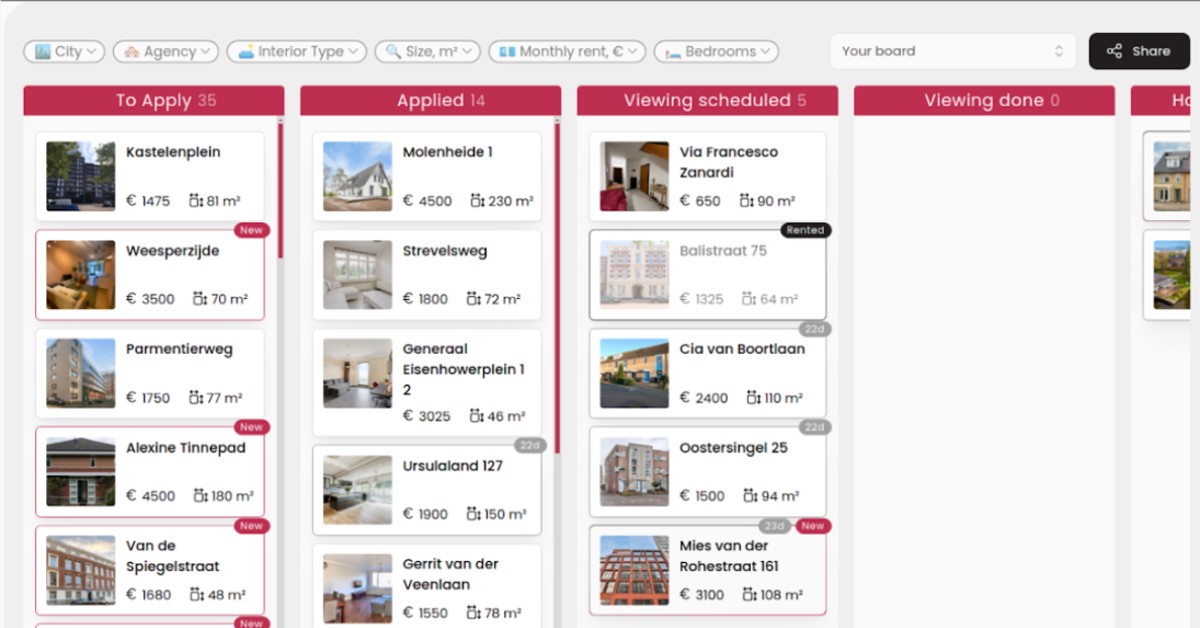Select the To Apply column header
This screenshot has height=628, width=1200.
pyautogui.click(x=154, y=100)
